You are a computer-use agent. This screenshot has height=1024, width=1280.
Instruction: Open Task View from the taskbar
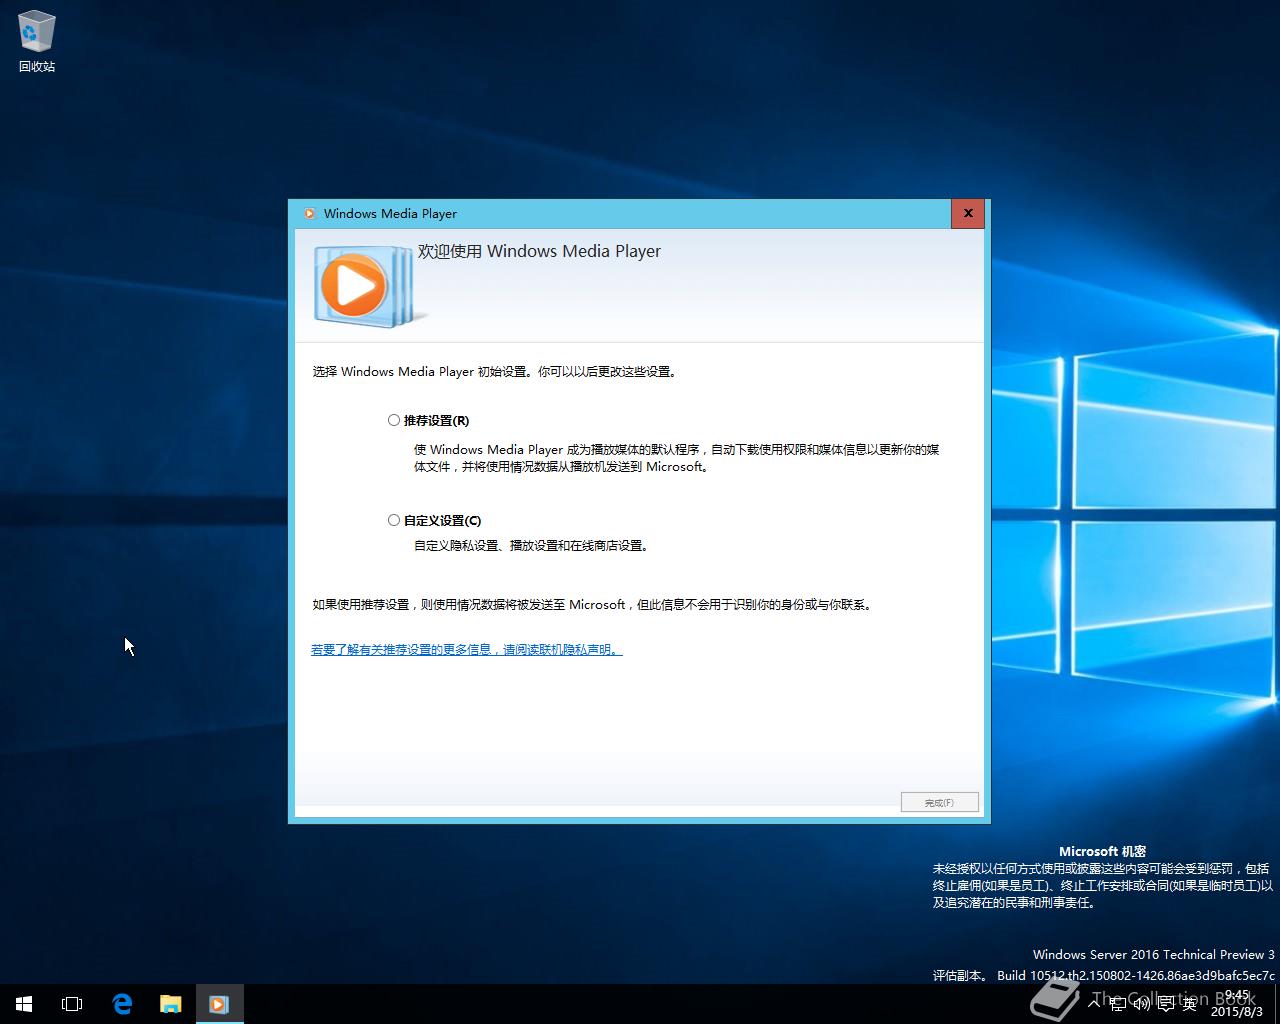coord(72,1004)
